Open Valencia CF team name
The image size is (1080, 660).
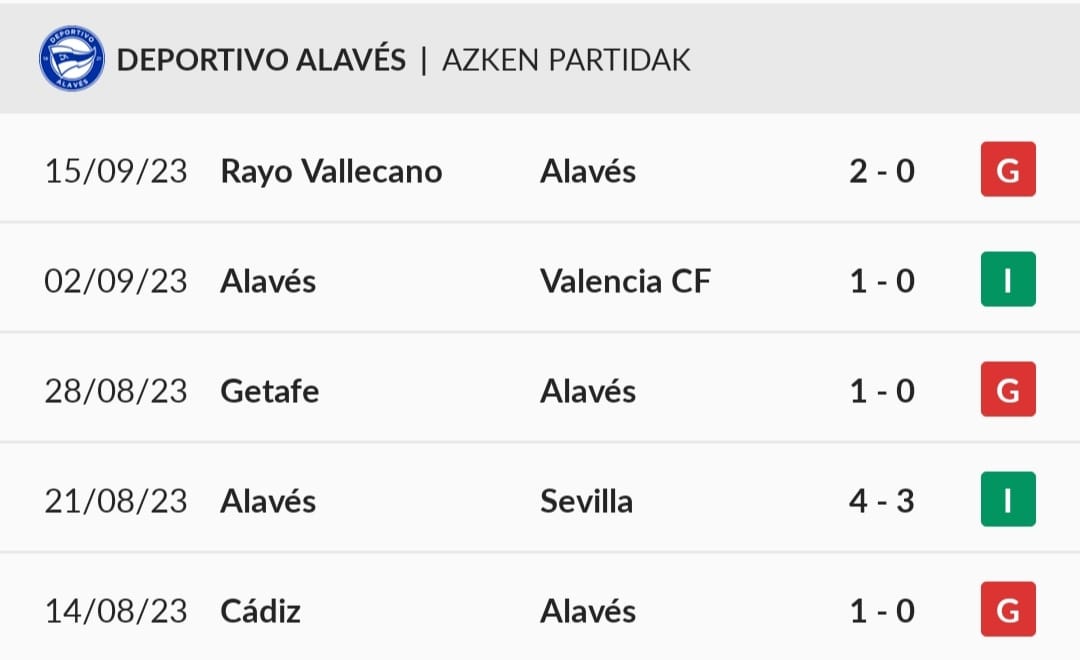(x=625, y=281)
